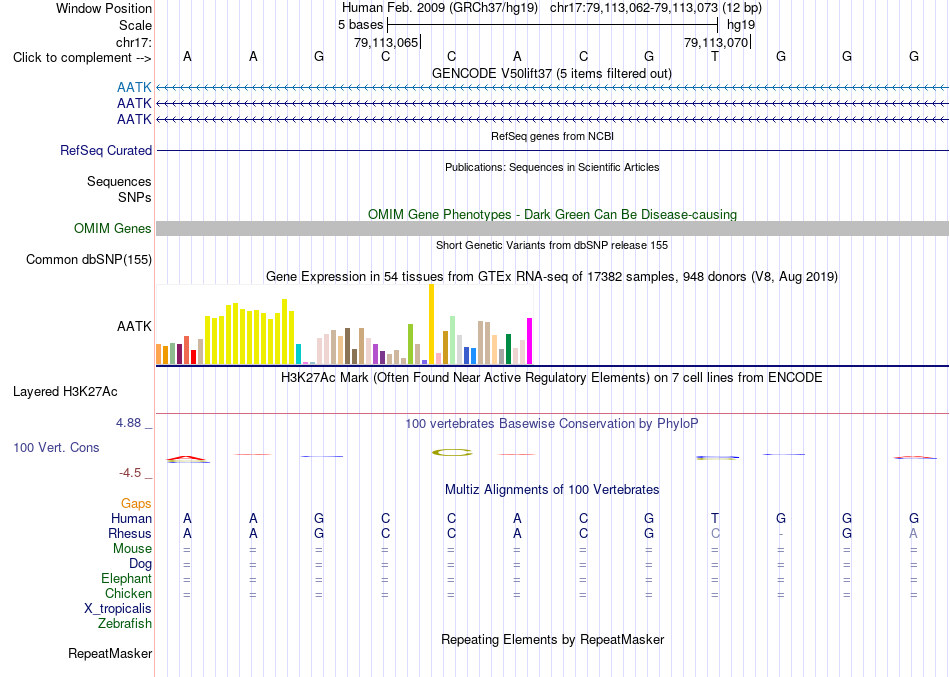
Task: Click the dash gap in the Rhesus row
Action: pyautogui.click(x=781, y=534)
